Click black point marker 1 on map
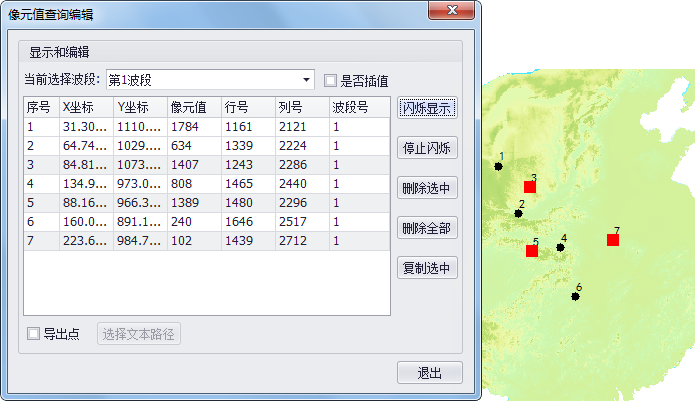695x401 pixels. point(498,167)
